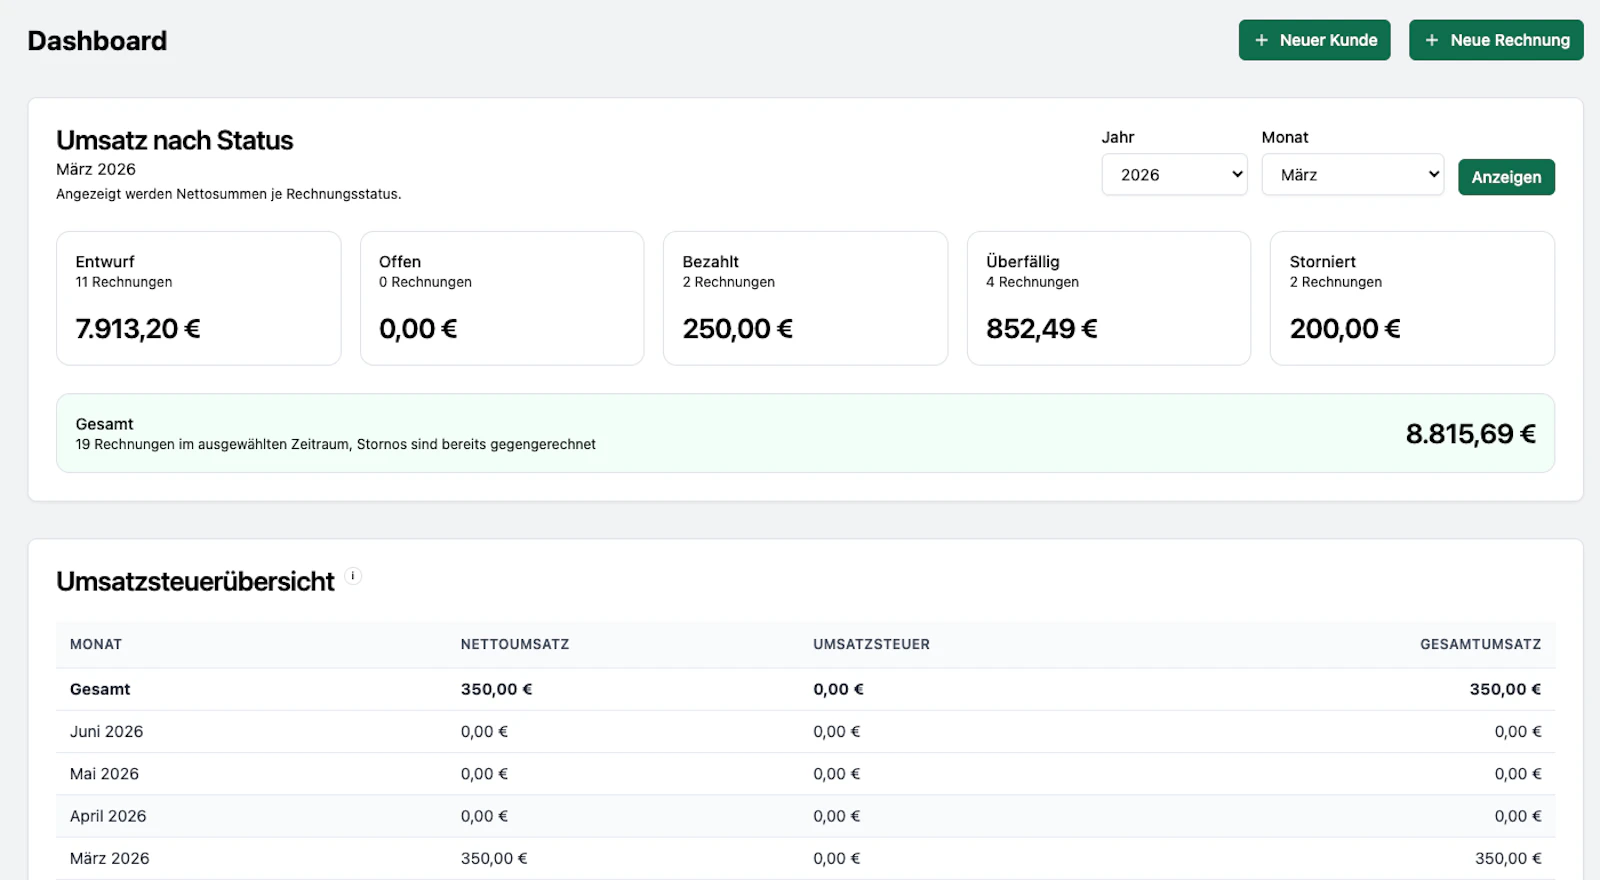
Task: Select the Offen status card
Action: (x=502, y=298)
